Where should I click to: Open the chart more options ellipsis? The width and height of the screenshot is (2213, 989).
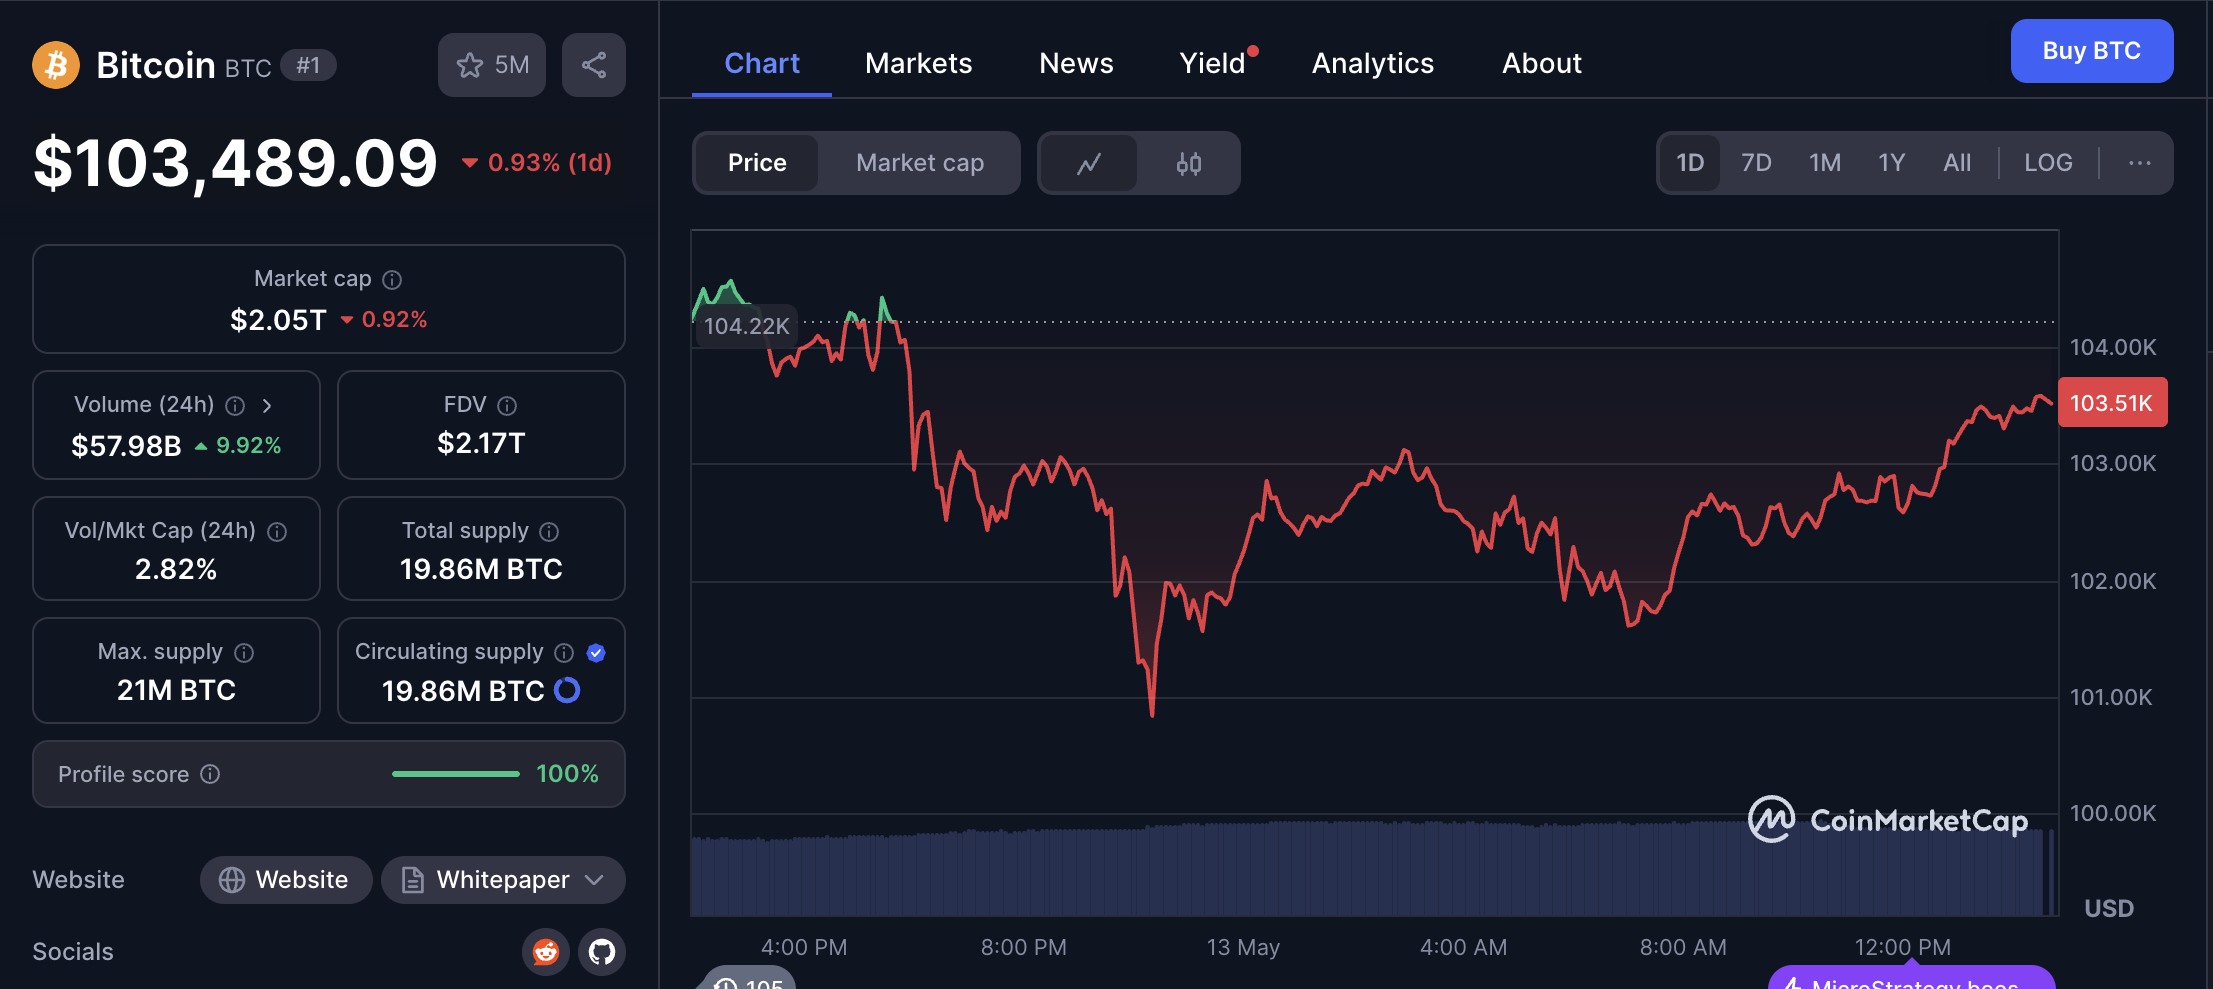click(2139, 163)
